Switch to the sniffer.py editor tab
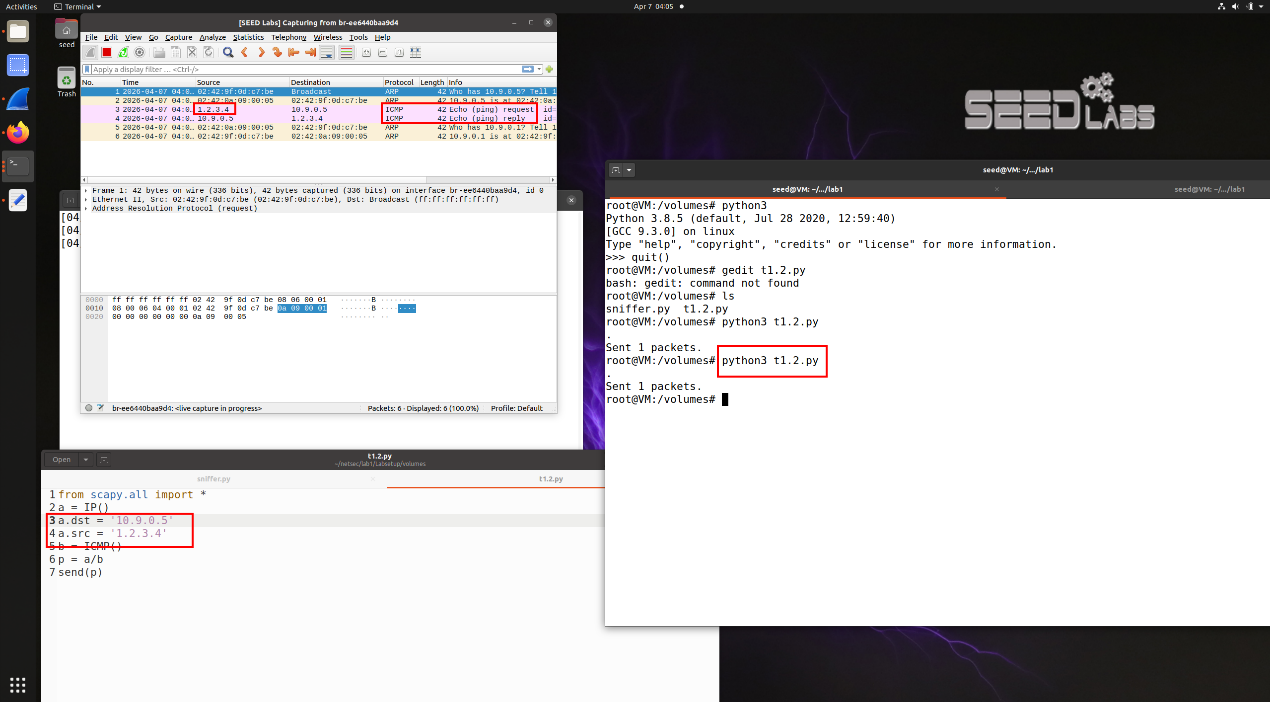 (214, 479)
